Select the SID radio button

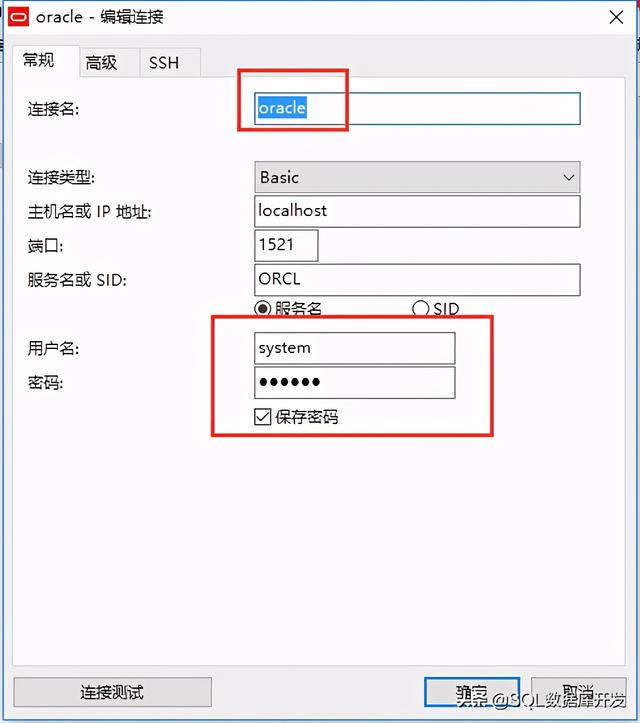pyautogui.click(x=421, y=308)
